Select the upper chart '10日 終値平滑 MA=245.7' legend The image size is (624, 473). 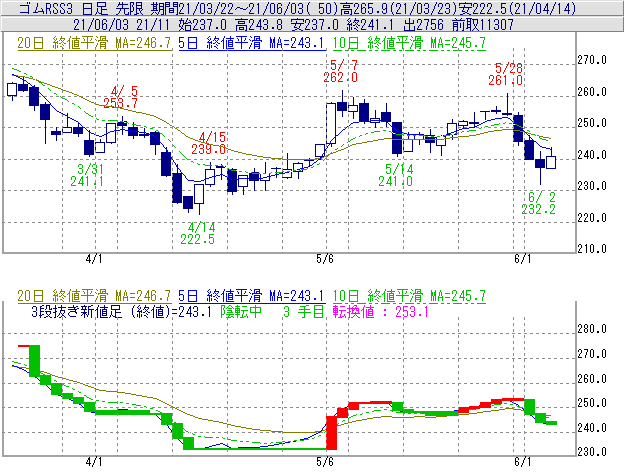409,43
